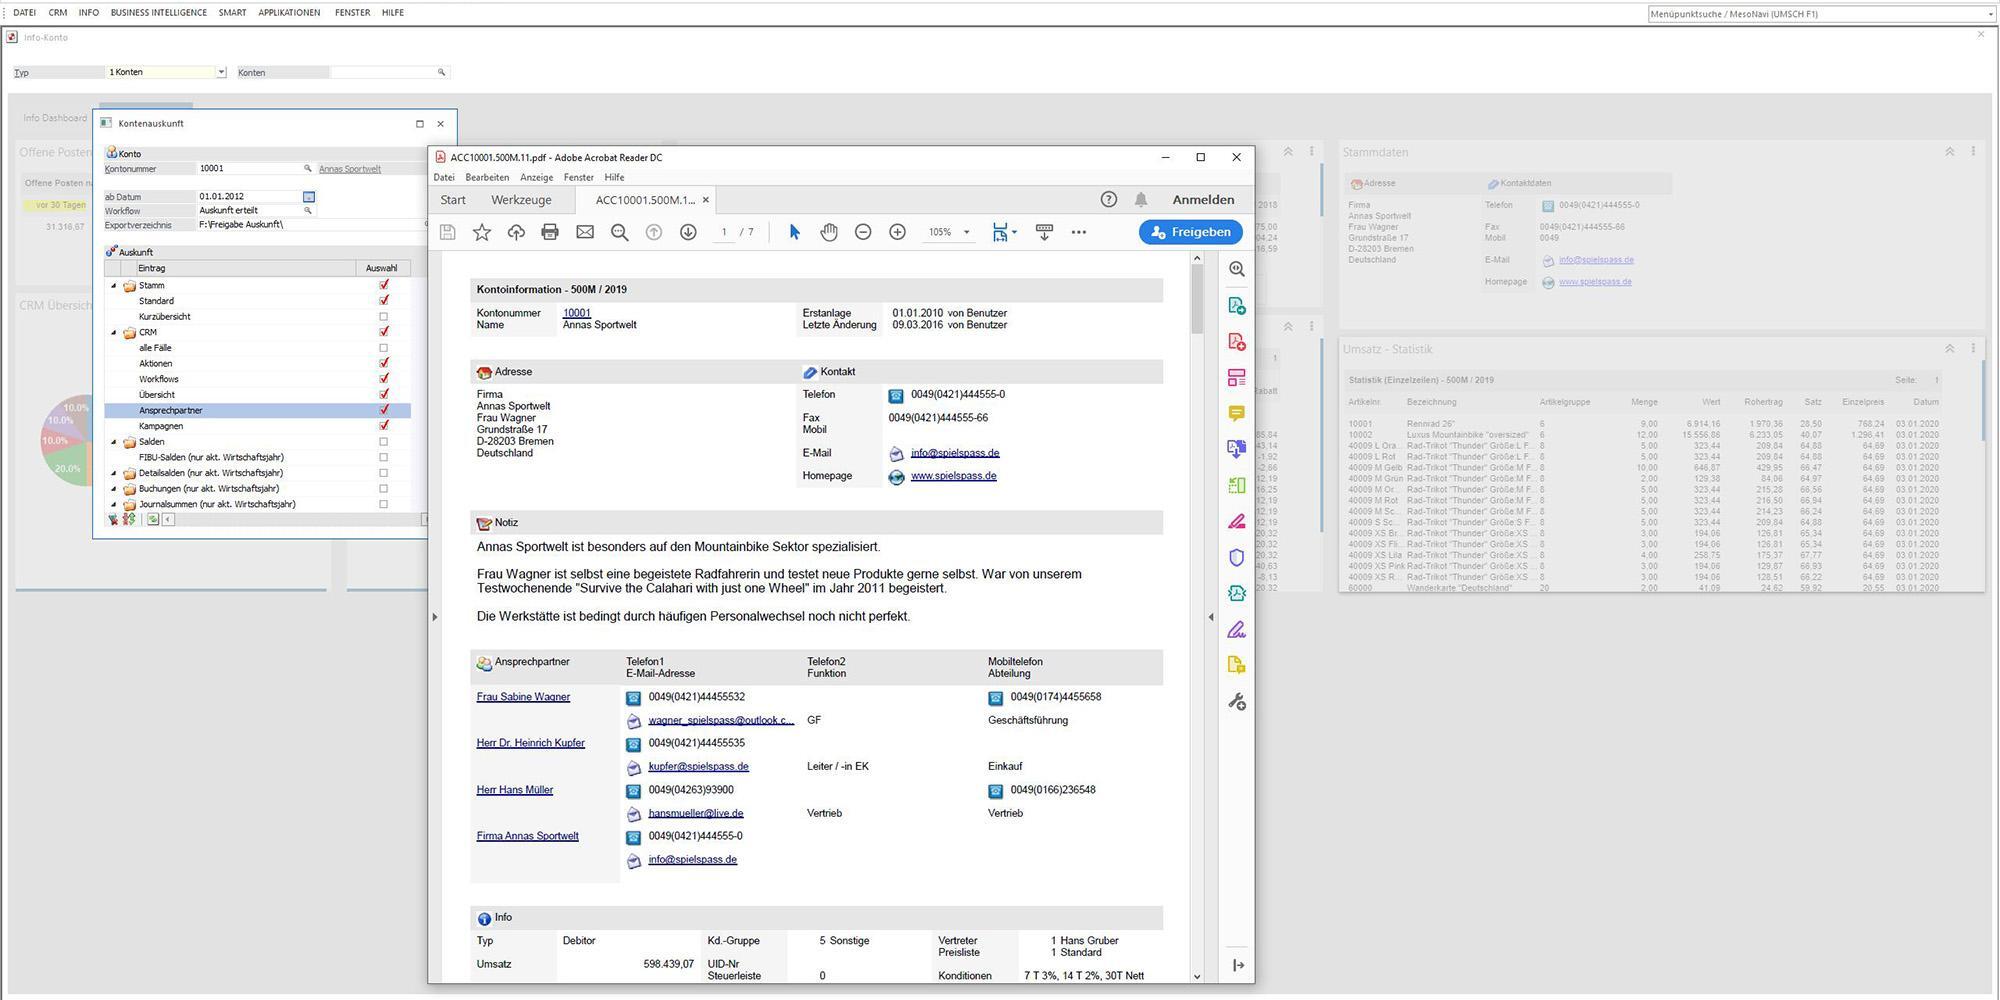
Task: Open the Protect shield tool in sidebar
Action: coord(1237,557)
